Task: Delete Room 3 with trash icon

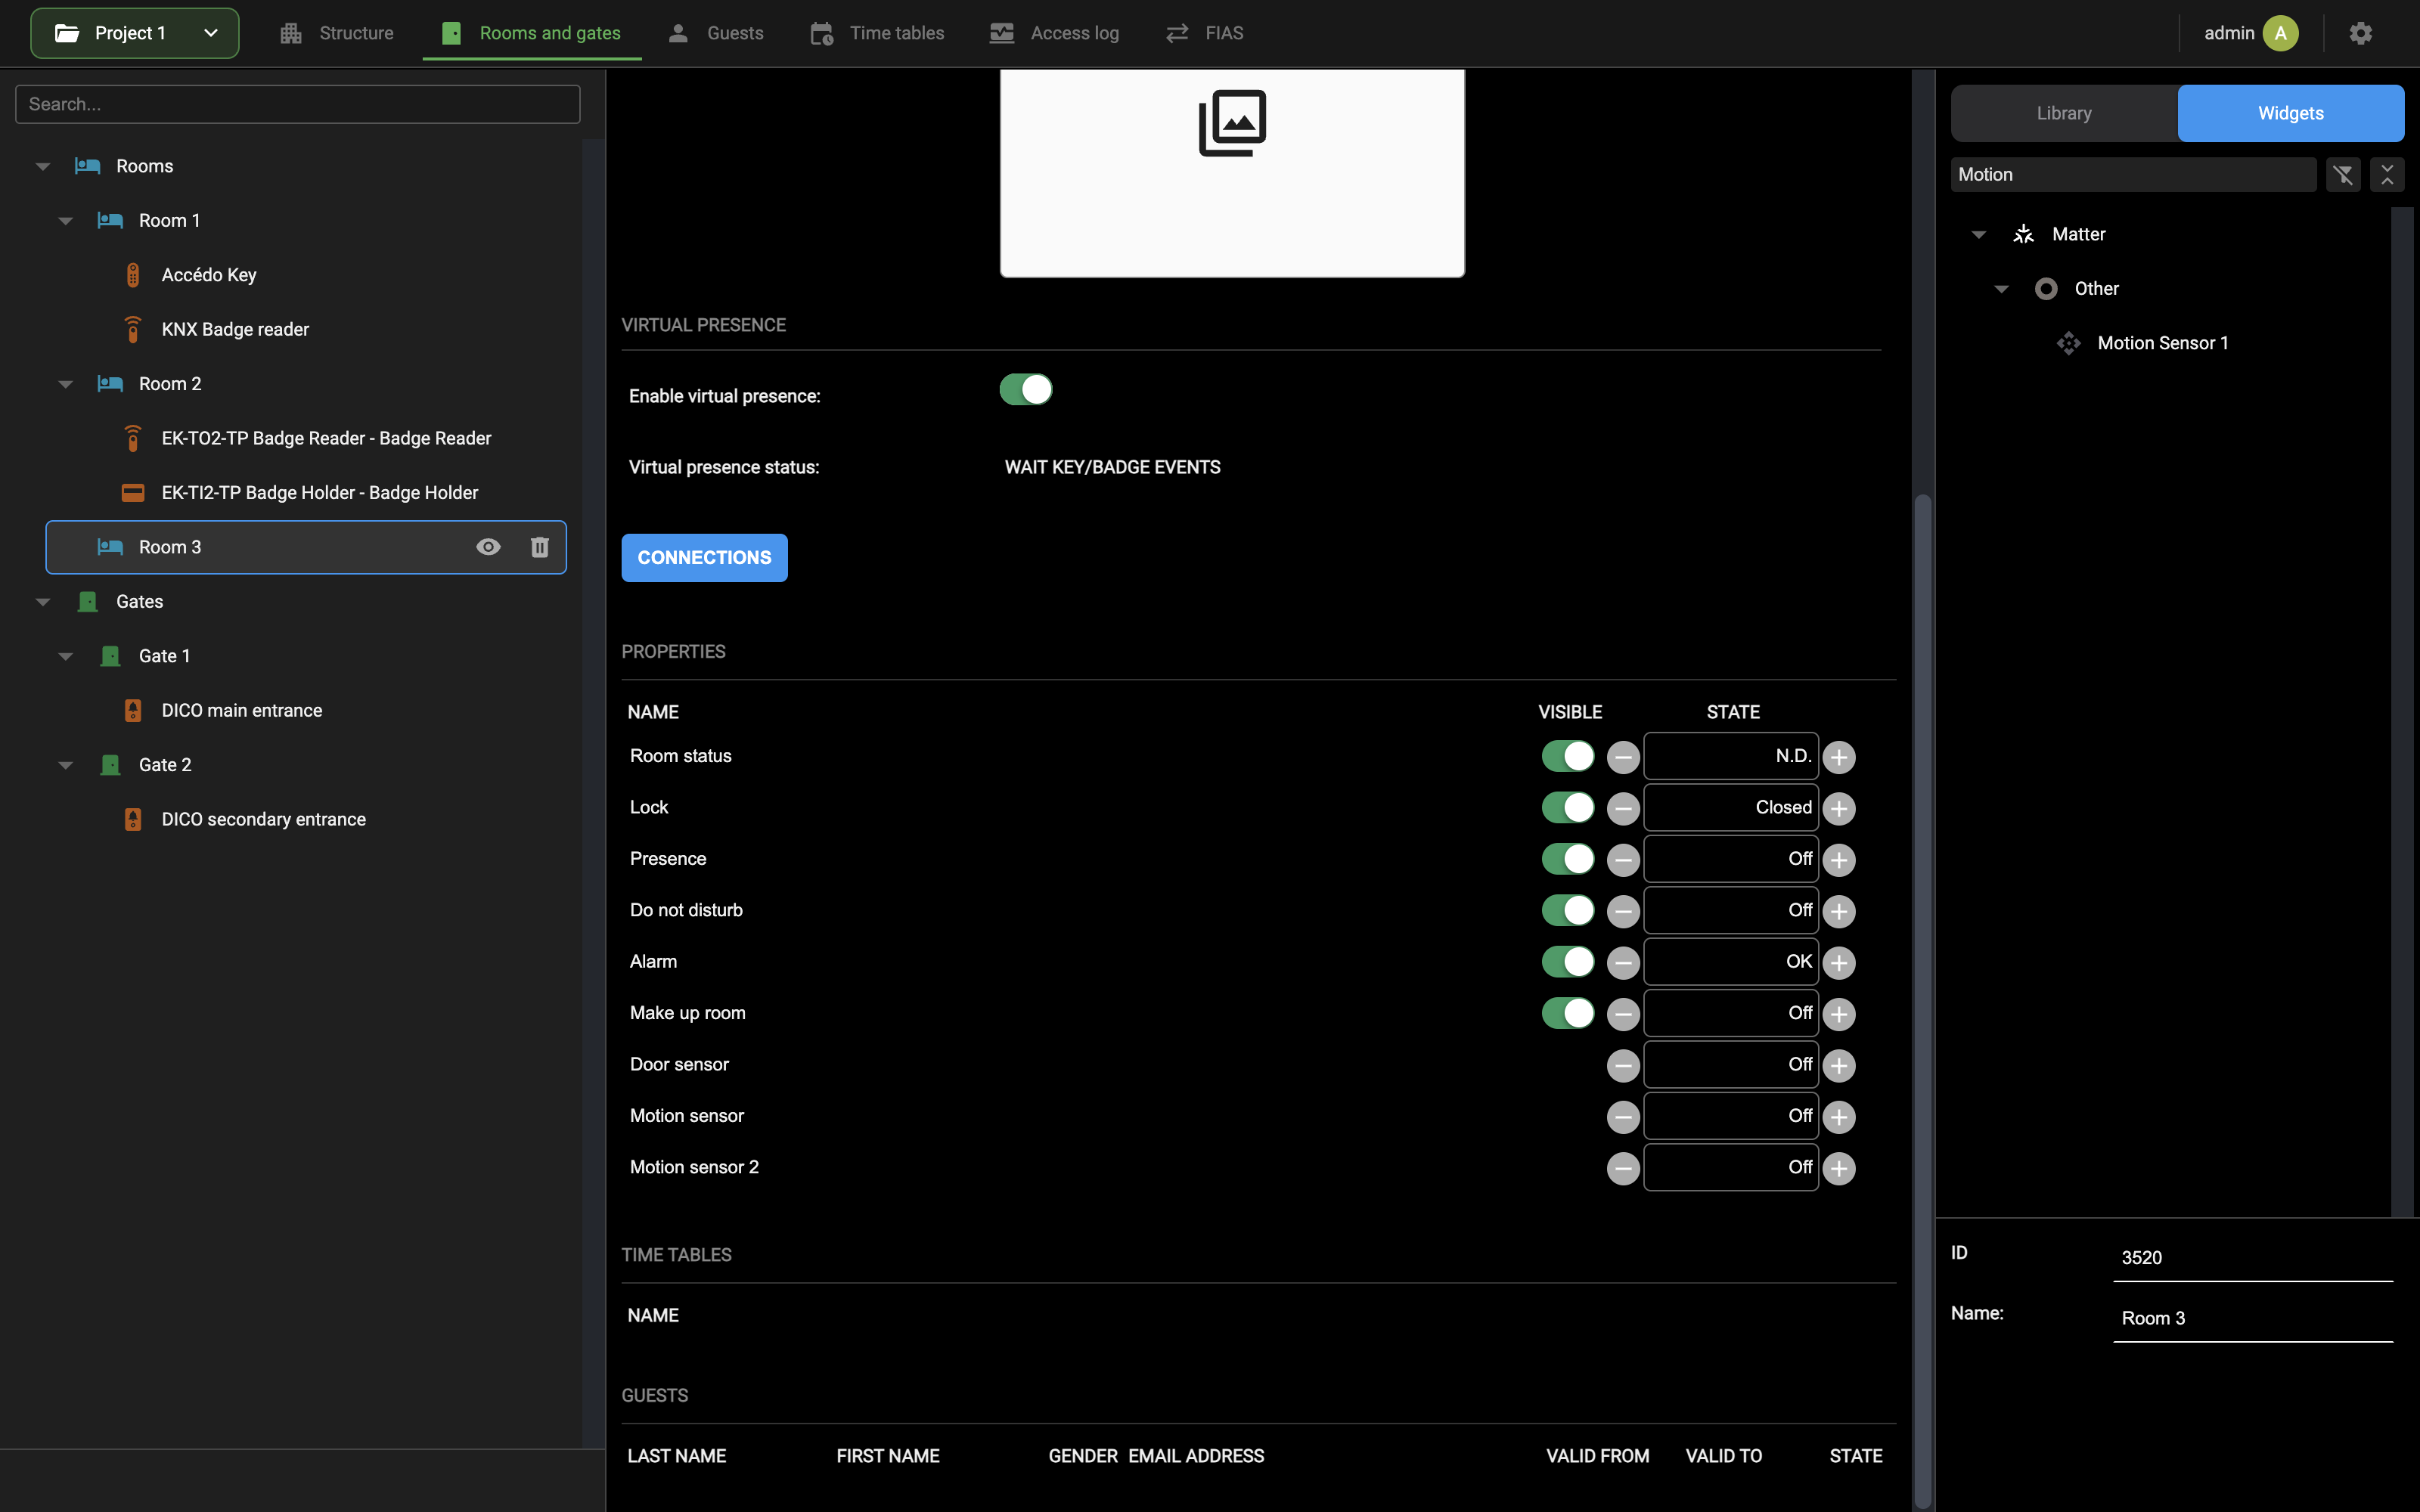Action: (540, 547)
